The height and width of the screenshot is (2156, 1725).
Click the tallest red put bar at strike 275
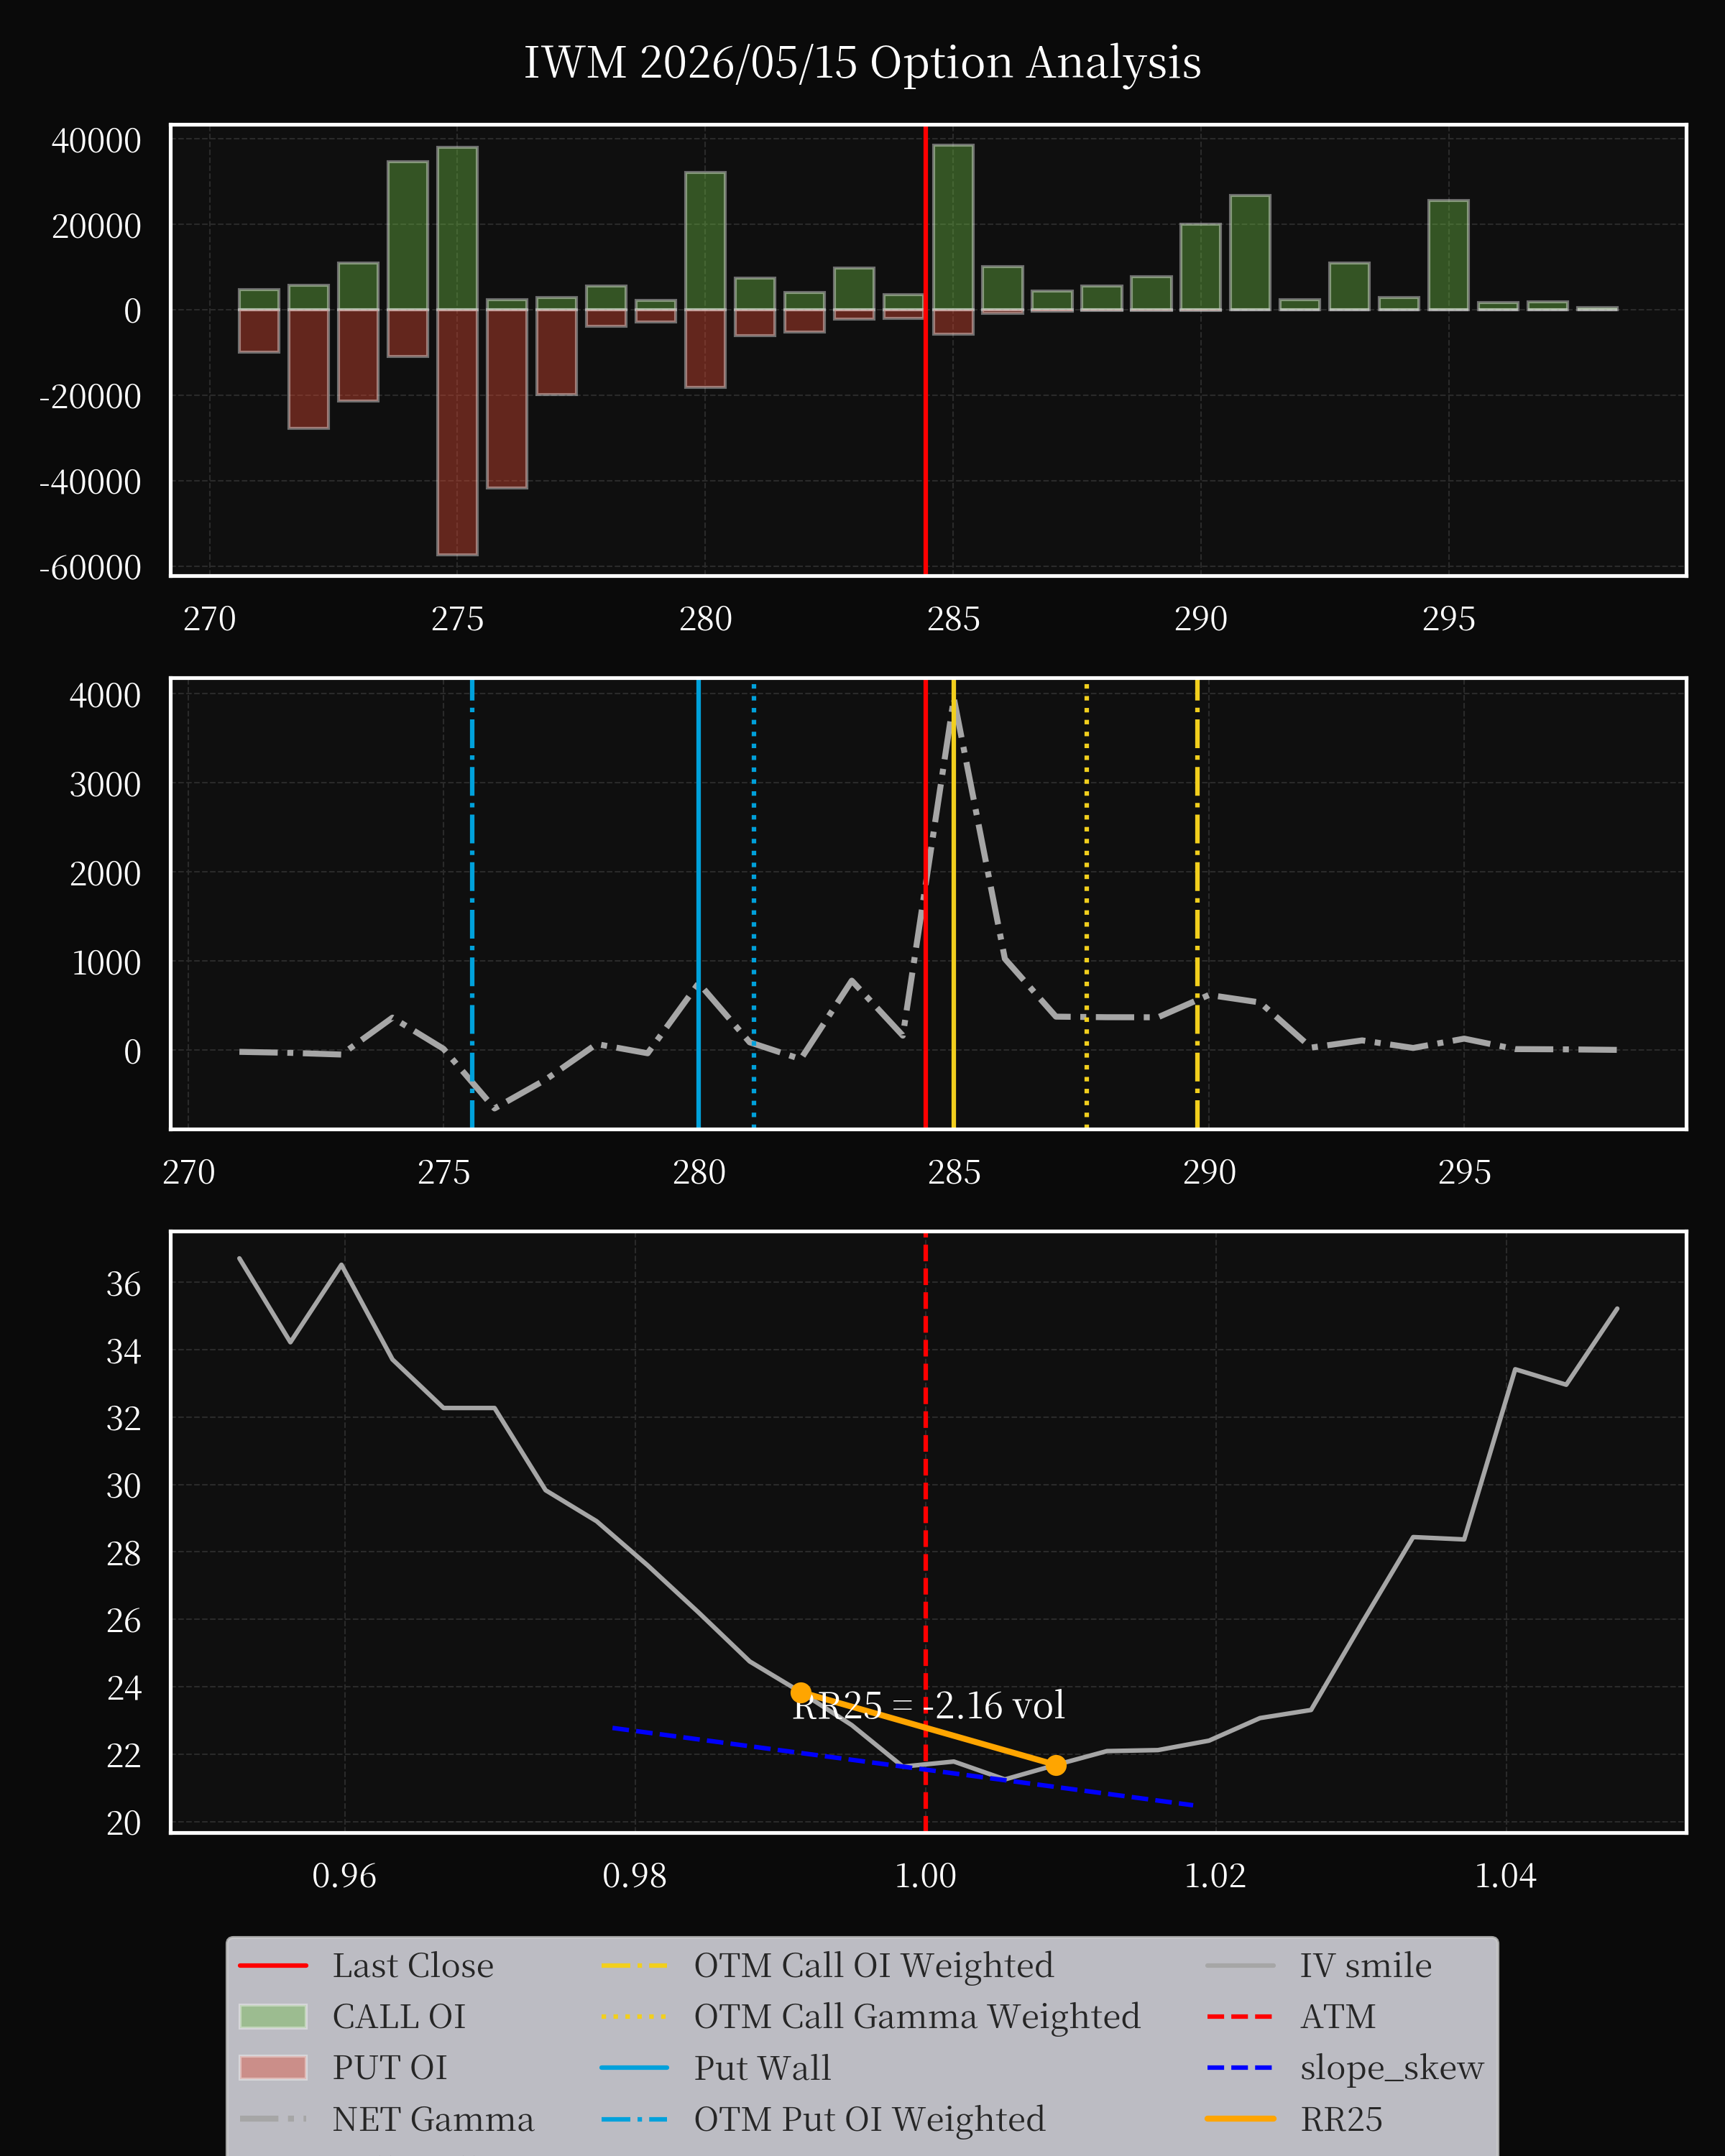[457, 432]
